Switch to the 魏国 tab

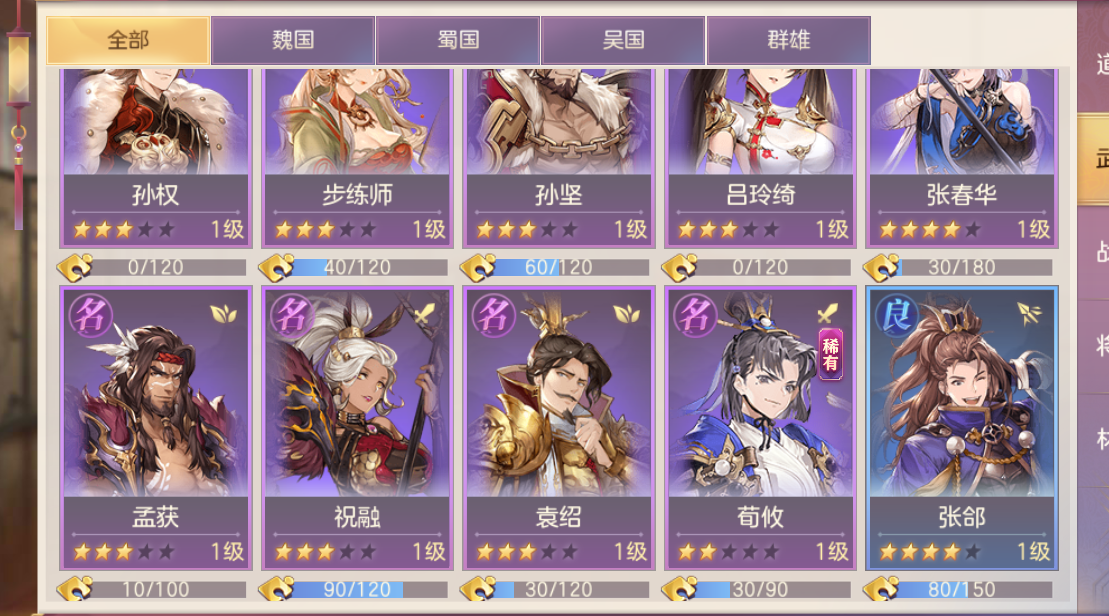pyautogui.click(x=293, y=40)
